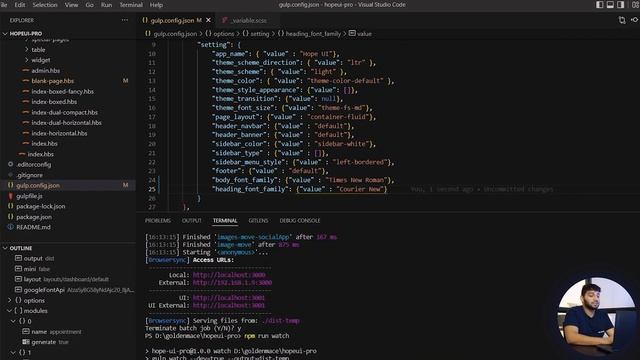The image size is (640, 360).
Task: Open index-dual-horizontal.hbs file
Action: tap(67, 122)
